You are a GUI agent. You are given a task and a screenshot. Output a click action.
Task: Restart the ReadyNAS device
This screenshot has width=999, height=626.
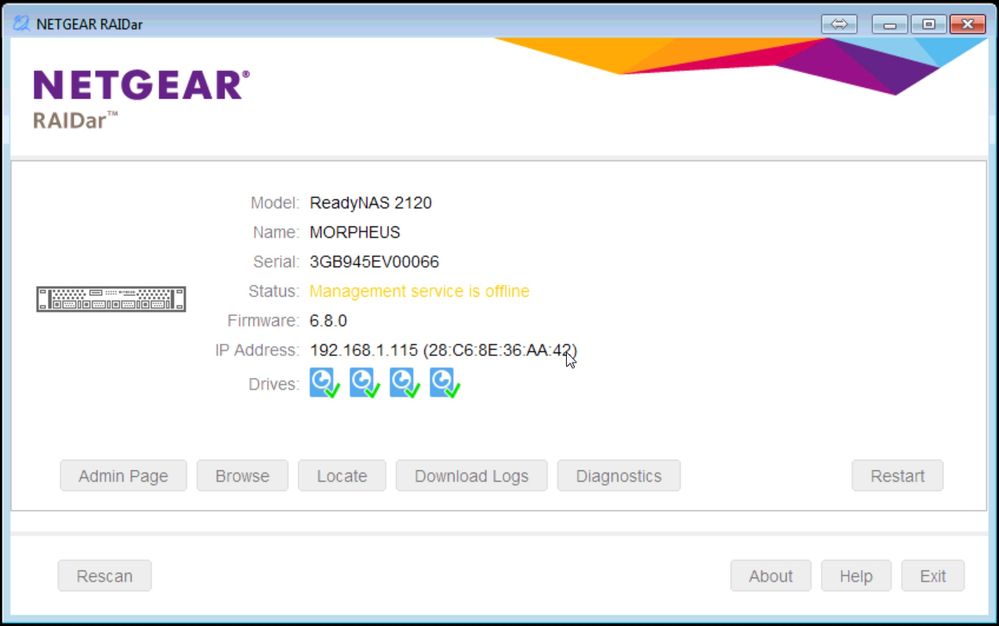(897, 476)
